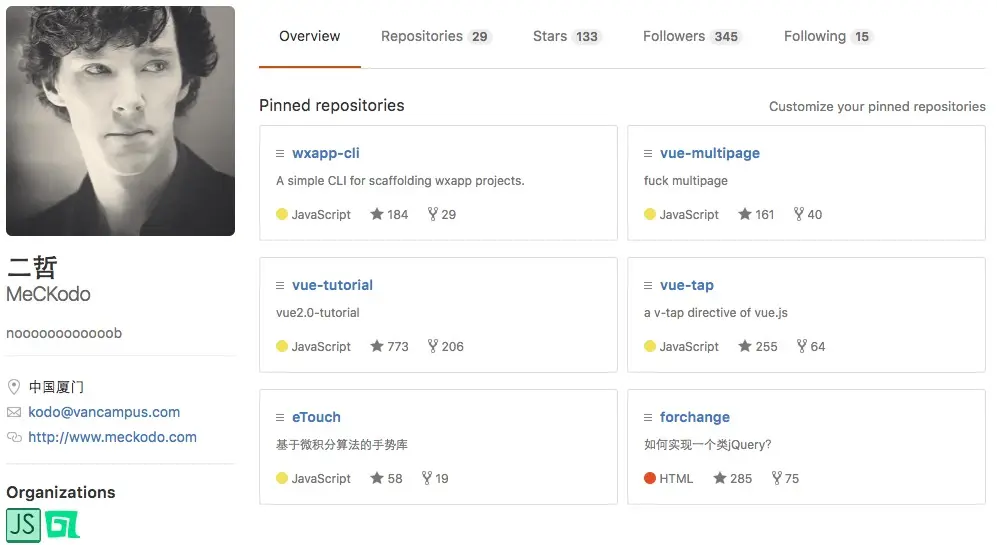Click the grip icon next to eTouch
This screenshot has width=997, height=545.
tap(280, 418)
